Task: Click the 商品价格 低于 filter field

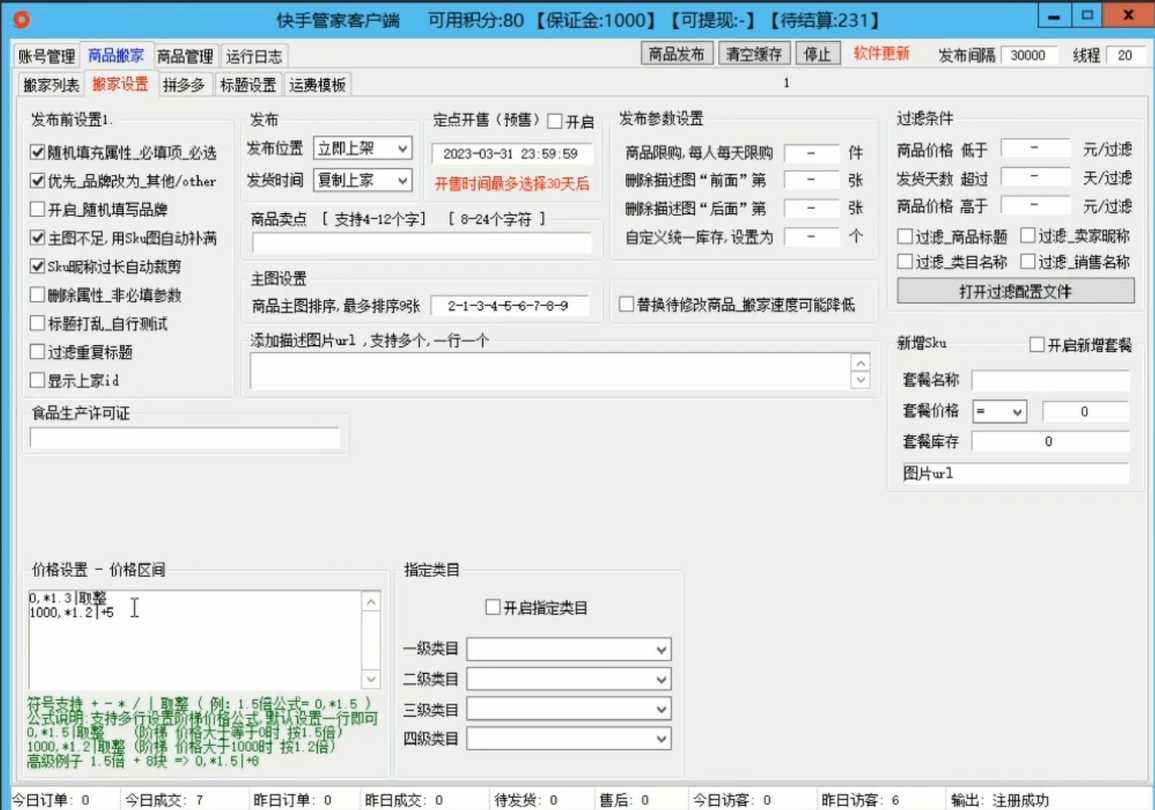Action: [1036, 149]
